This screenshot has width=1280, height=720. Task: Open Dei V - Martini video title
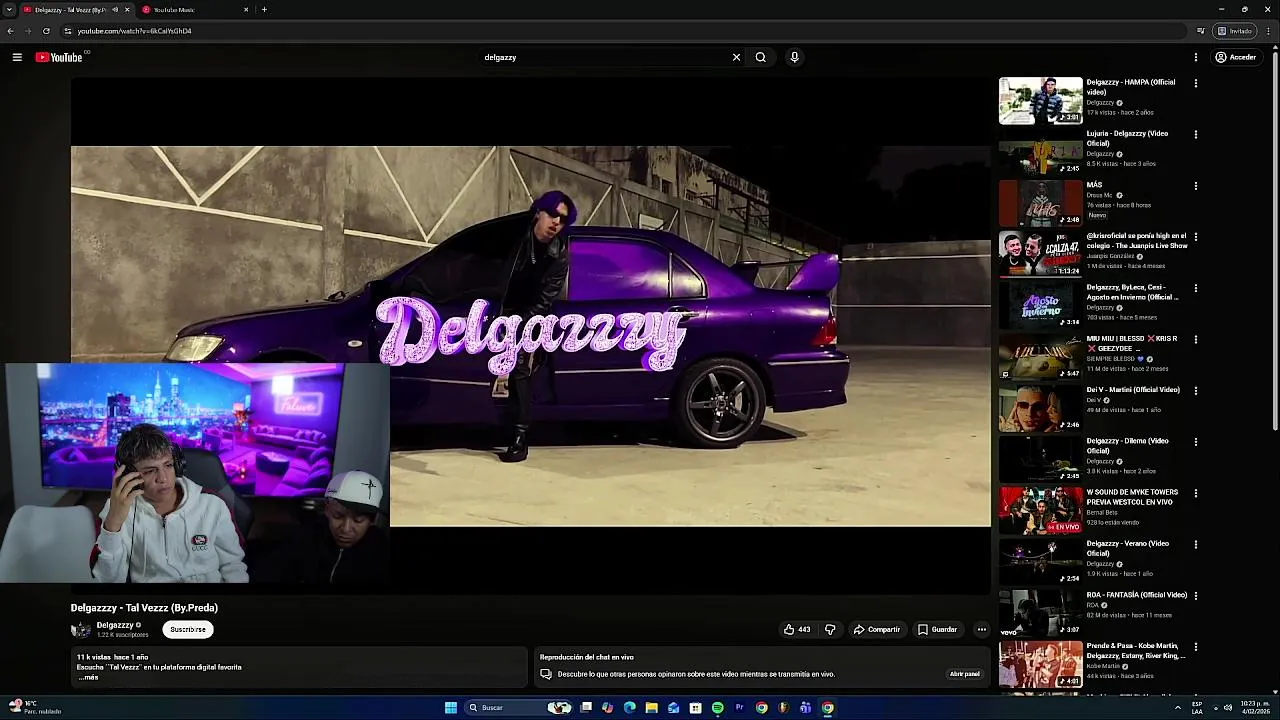(1133, 390)
